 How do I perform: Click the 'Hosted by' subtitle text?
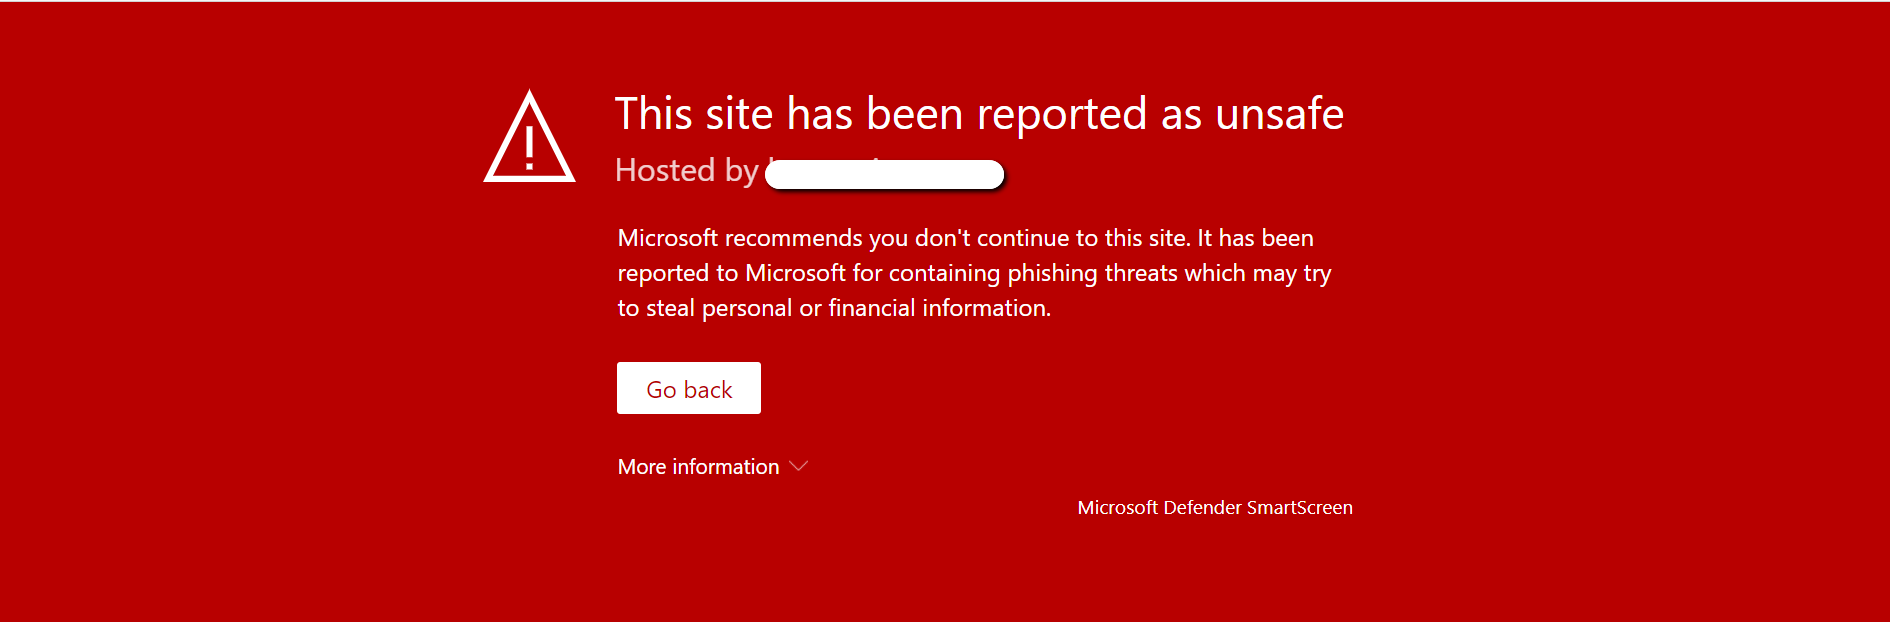[x=687, y=170]
